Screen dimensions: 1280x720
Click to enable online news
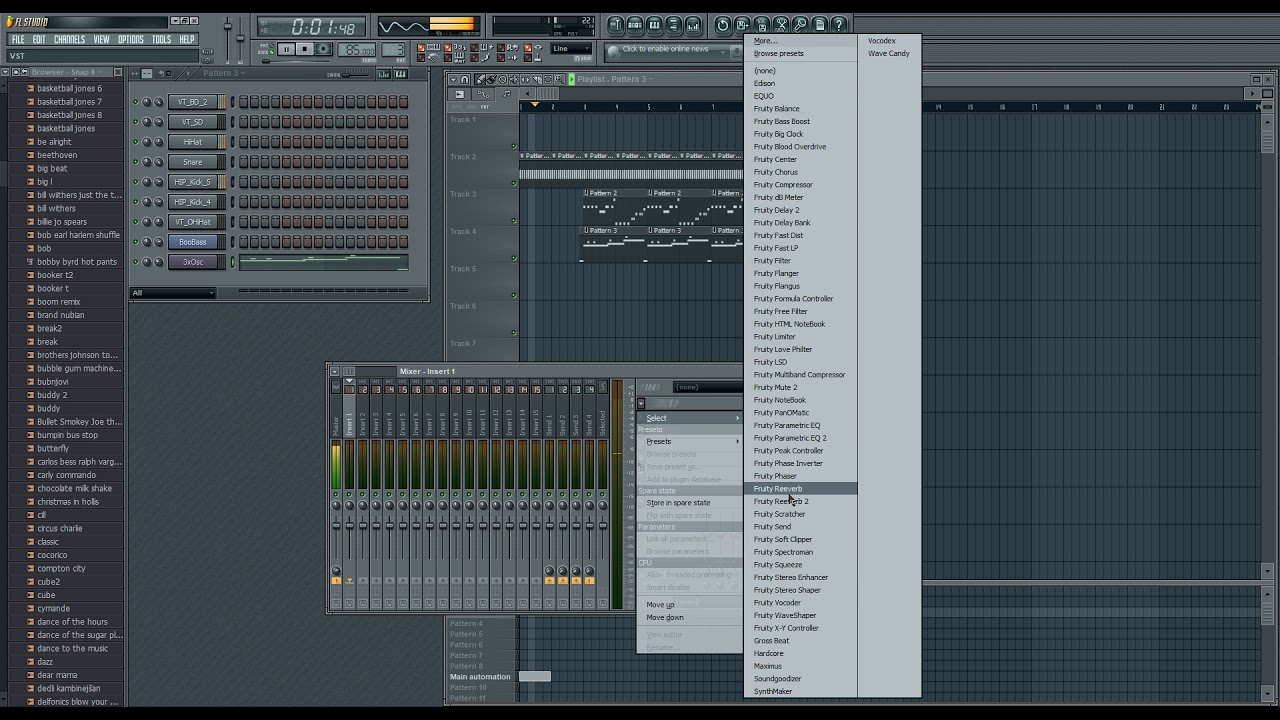(665, 49)
